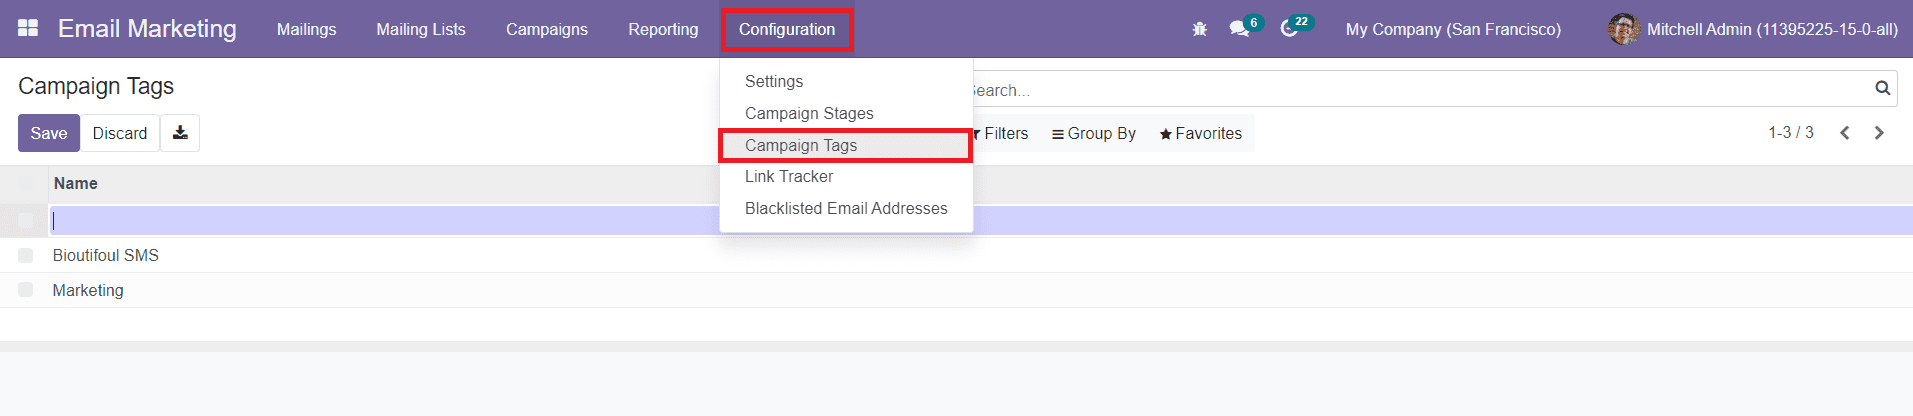
Task: Go to previous page arrow
Action: pyautogui.click(x=1845, y=133)
